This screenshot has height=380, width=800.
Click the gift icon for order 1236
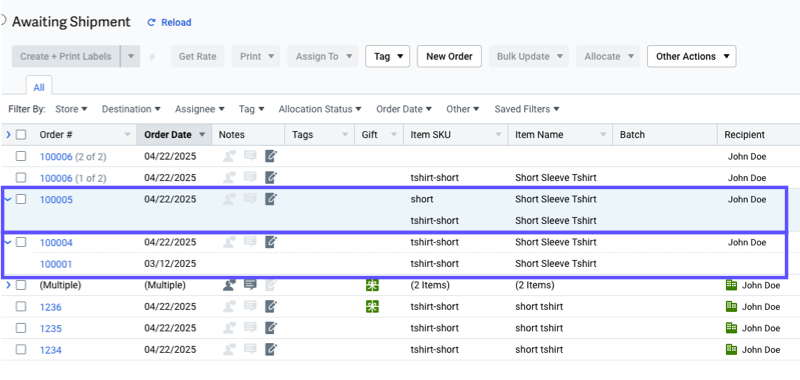[x=372, y=307]
